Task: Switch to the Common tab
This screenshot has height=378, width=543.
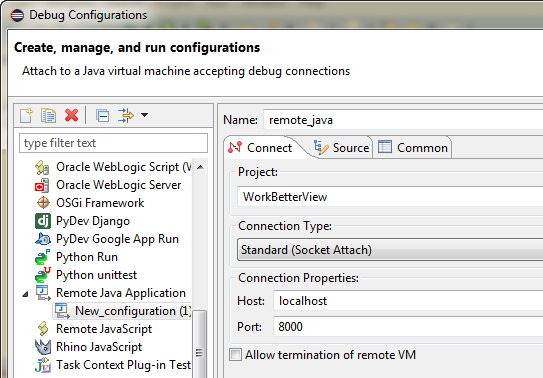Action: (x=413, y=148)
